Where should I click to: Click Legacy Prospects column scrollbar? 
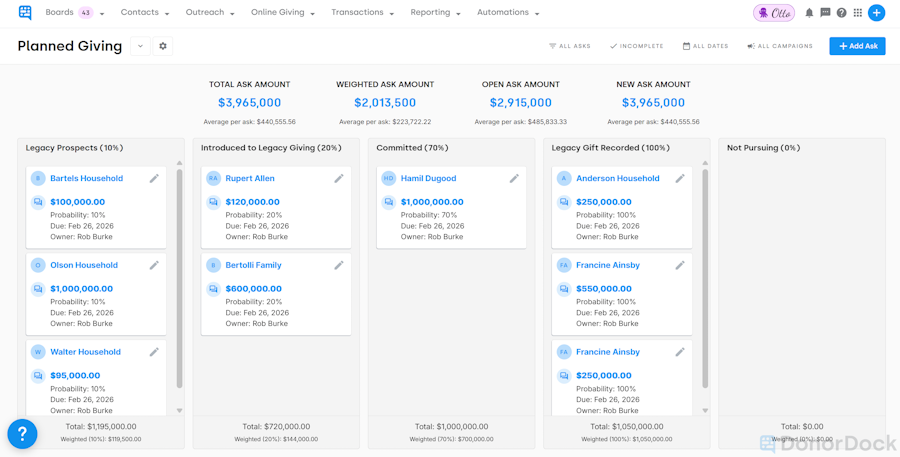point(179,278)
